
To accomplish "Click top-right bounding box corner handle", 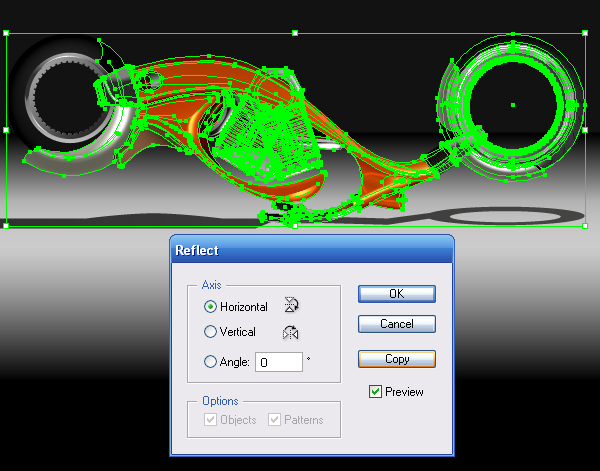I will coord(585,33).
